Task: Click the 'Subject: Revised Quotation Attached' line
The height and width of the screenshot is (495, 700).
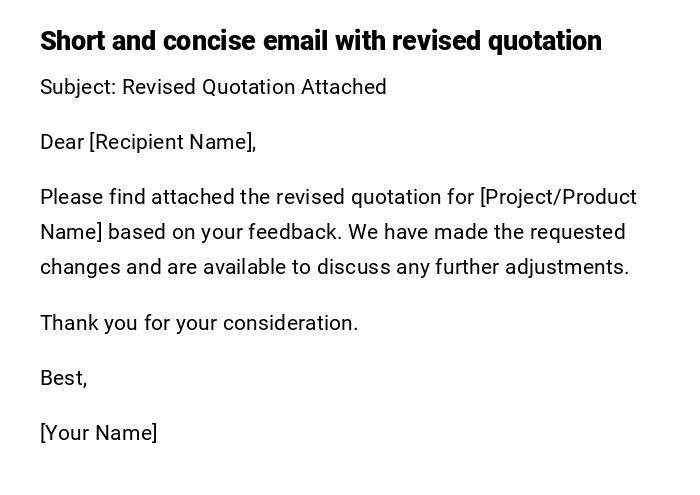Action: tap(213, 87)
